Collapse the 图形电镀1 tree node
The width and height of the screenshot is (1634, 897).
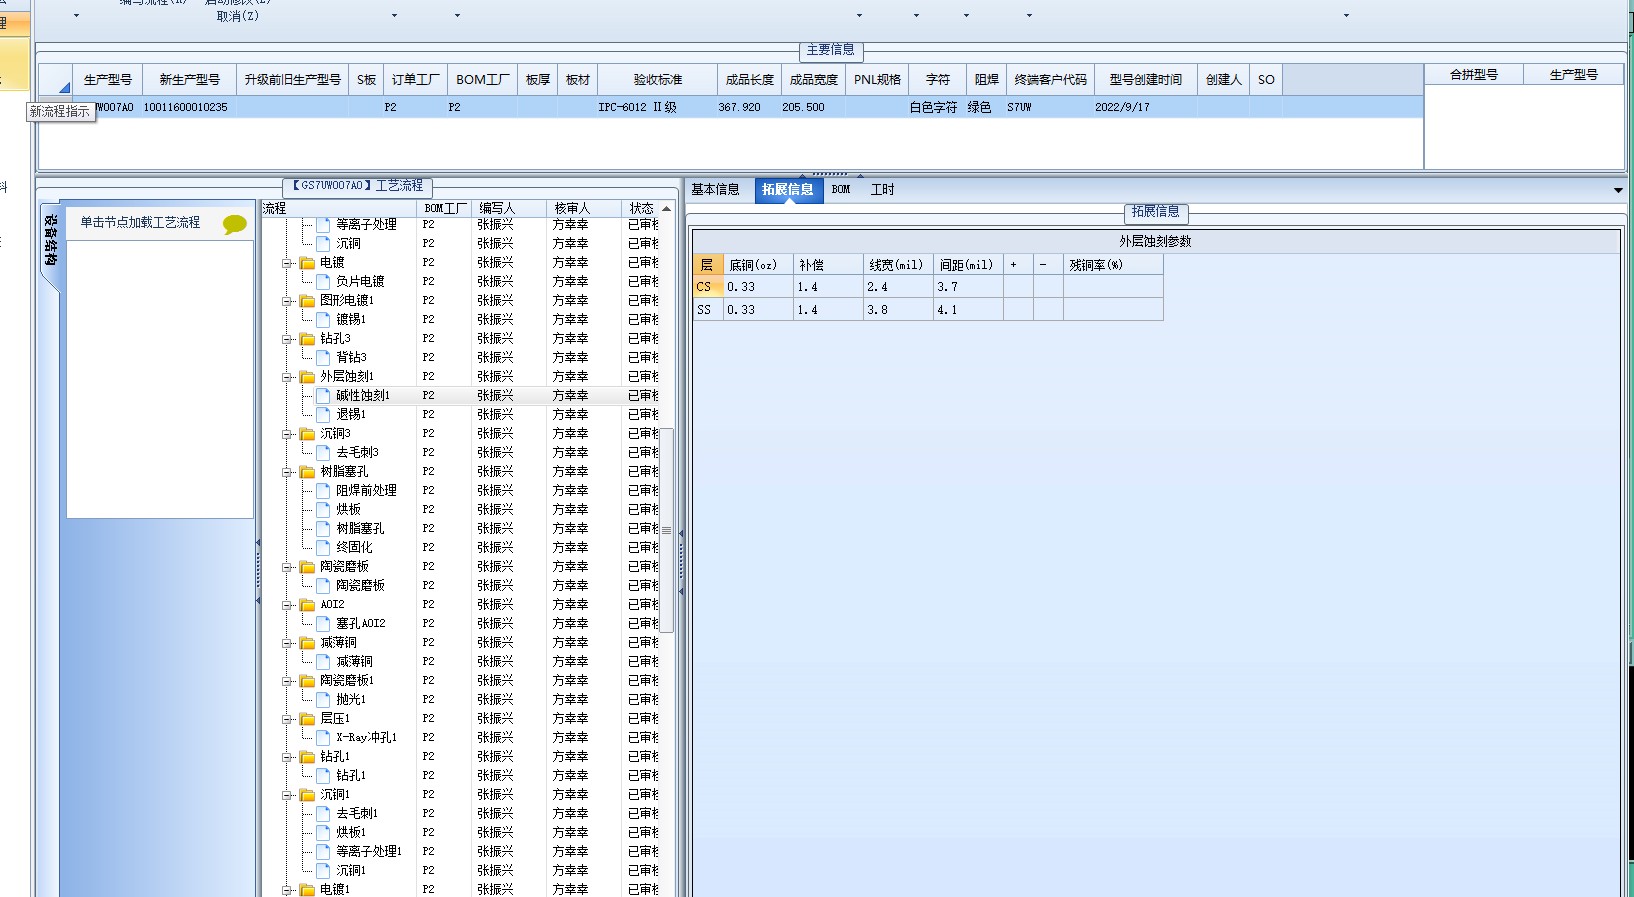point(287,301)
